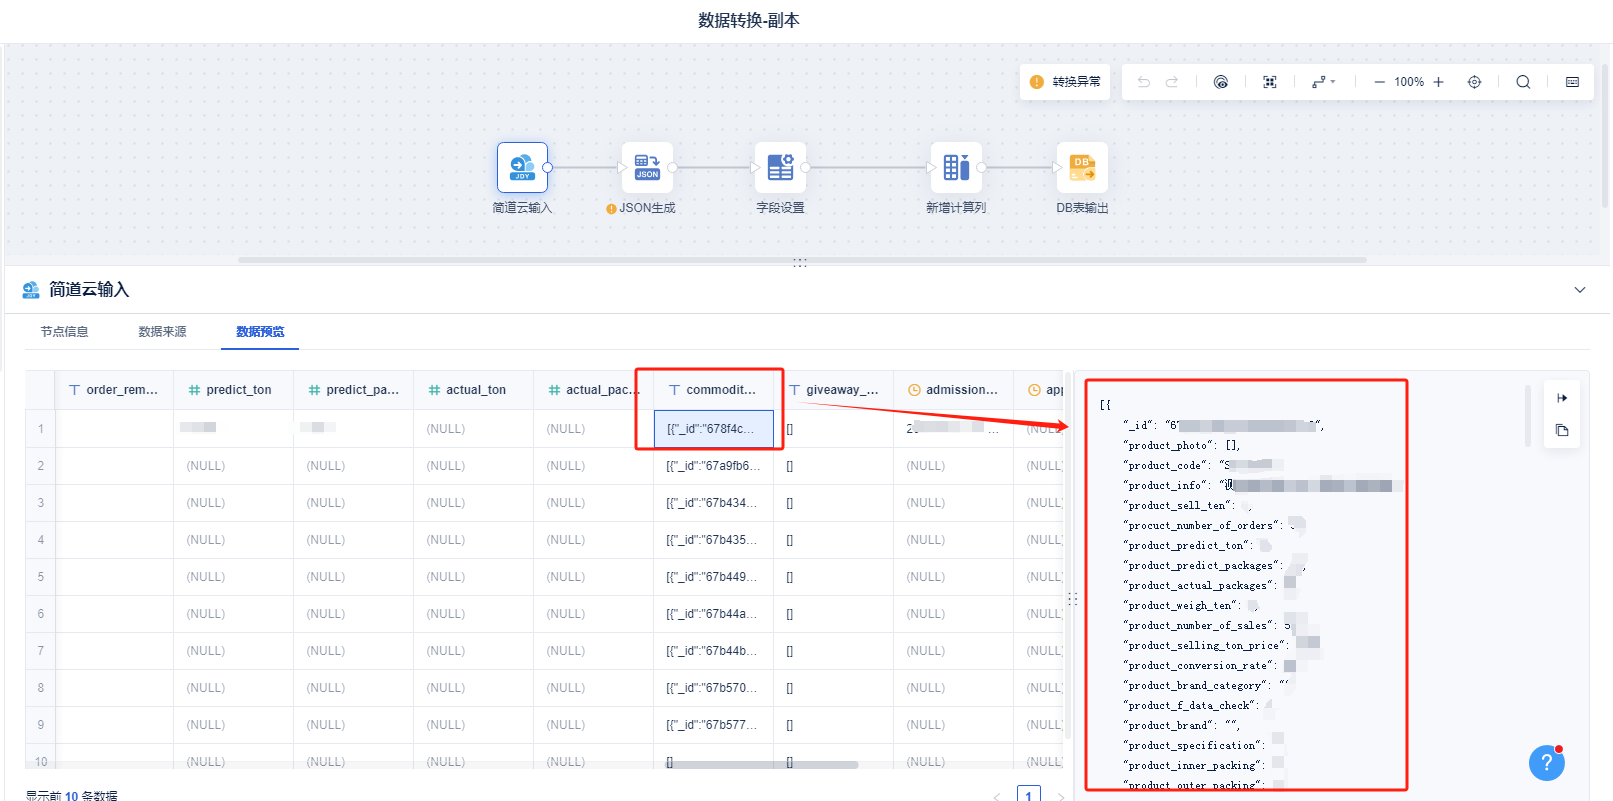Open canvas search magnifier
1613x801 pixels.
click(1523, 82)
